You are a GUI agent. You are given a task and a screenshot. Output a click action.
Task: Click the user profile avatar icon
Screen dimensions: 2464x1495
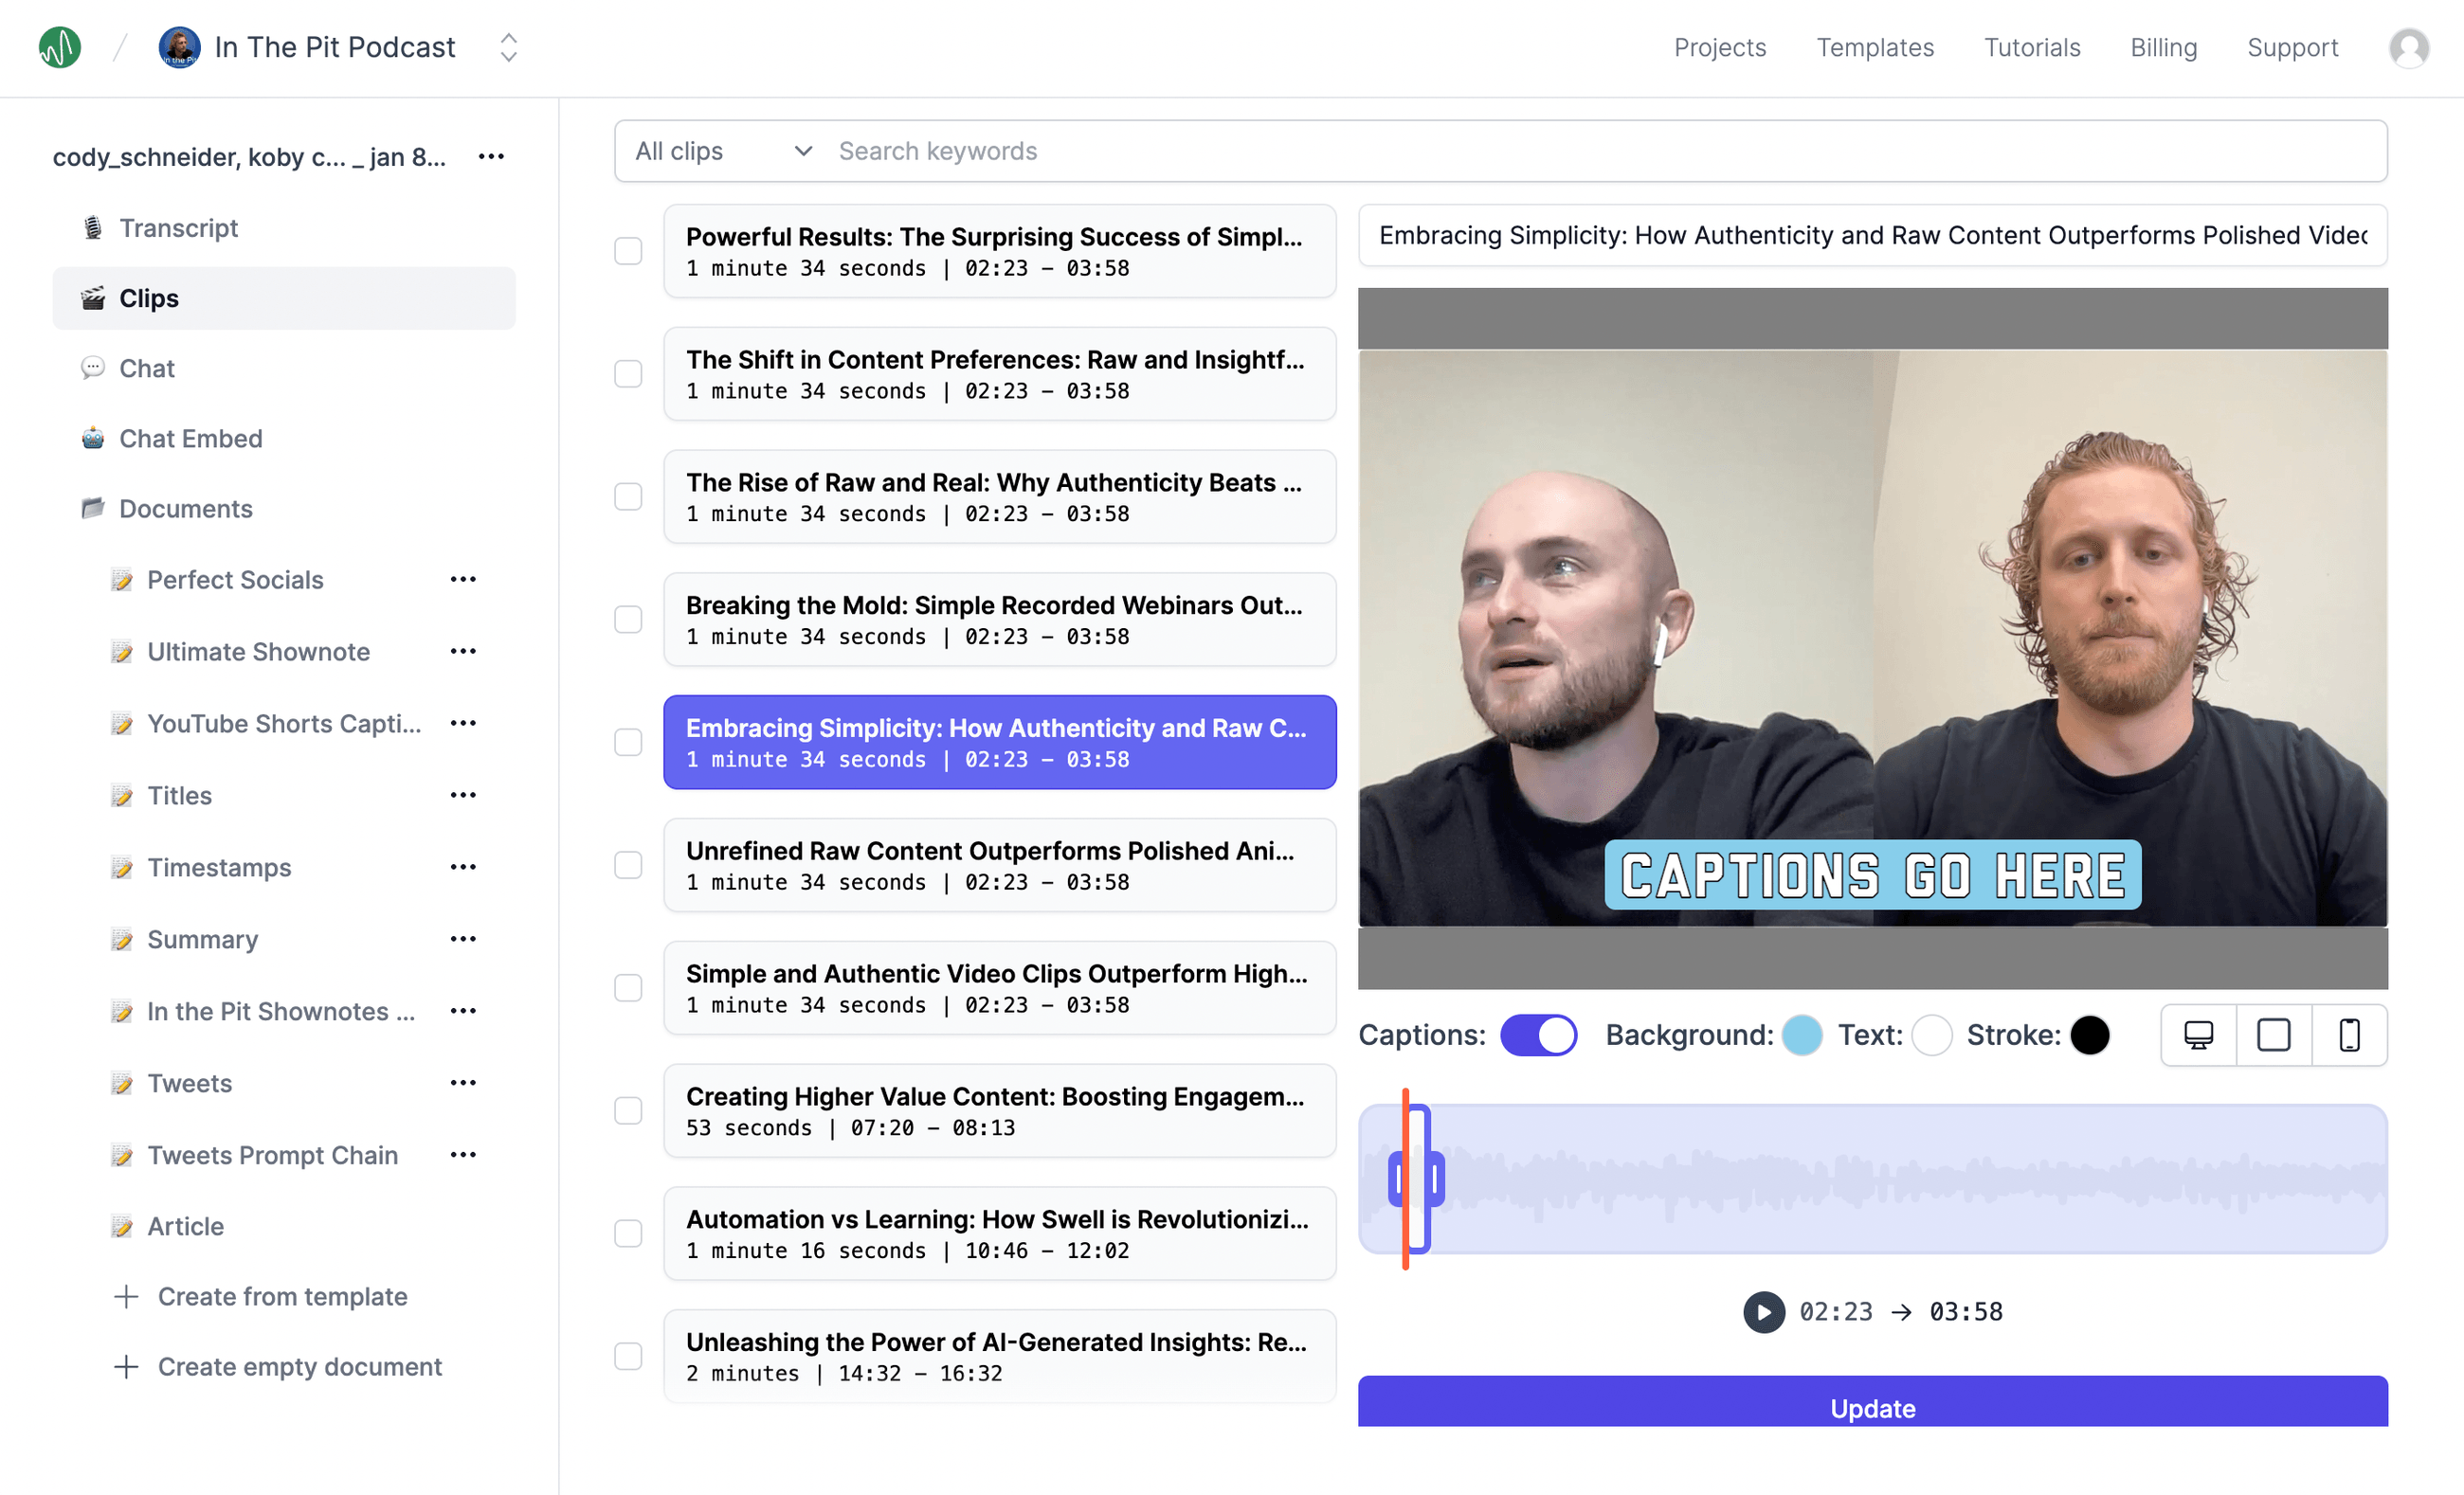(2408, 47)
